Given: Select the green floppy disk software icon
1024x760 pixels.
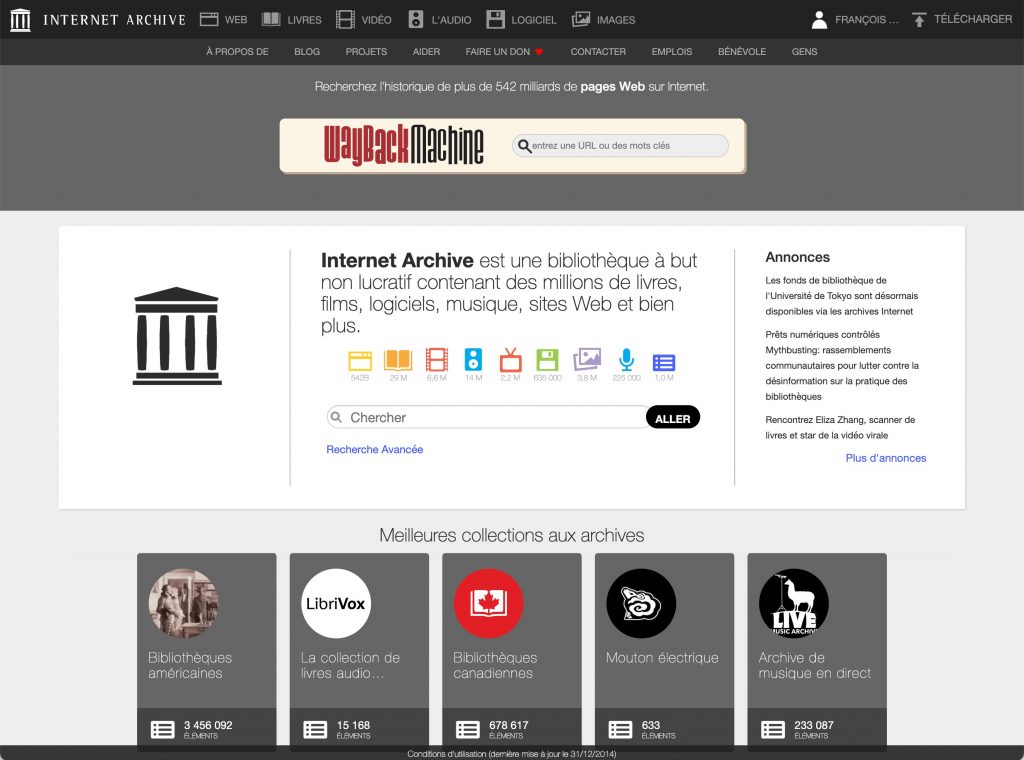Looking at the screenshot, I should click(x=547, y=360).
